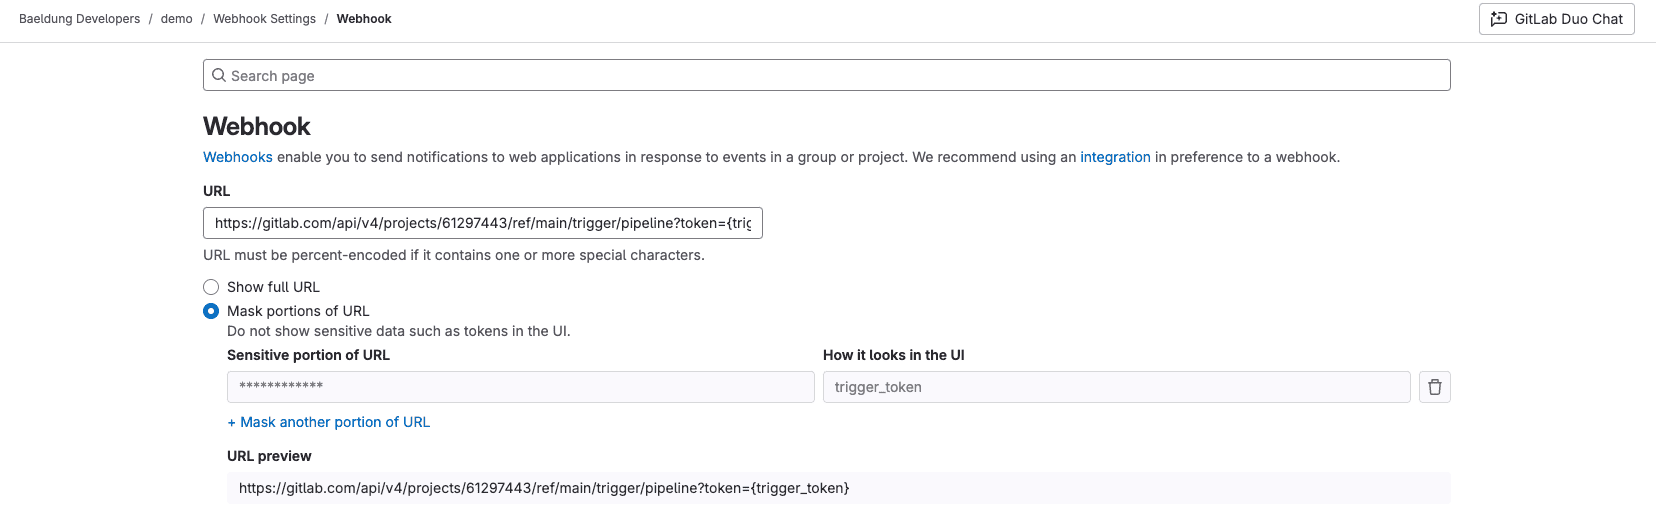Go to the demo project breadcrumb
The width and height of the screenshot is (1656, 514).
pos(176,19)
